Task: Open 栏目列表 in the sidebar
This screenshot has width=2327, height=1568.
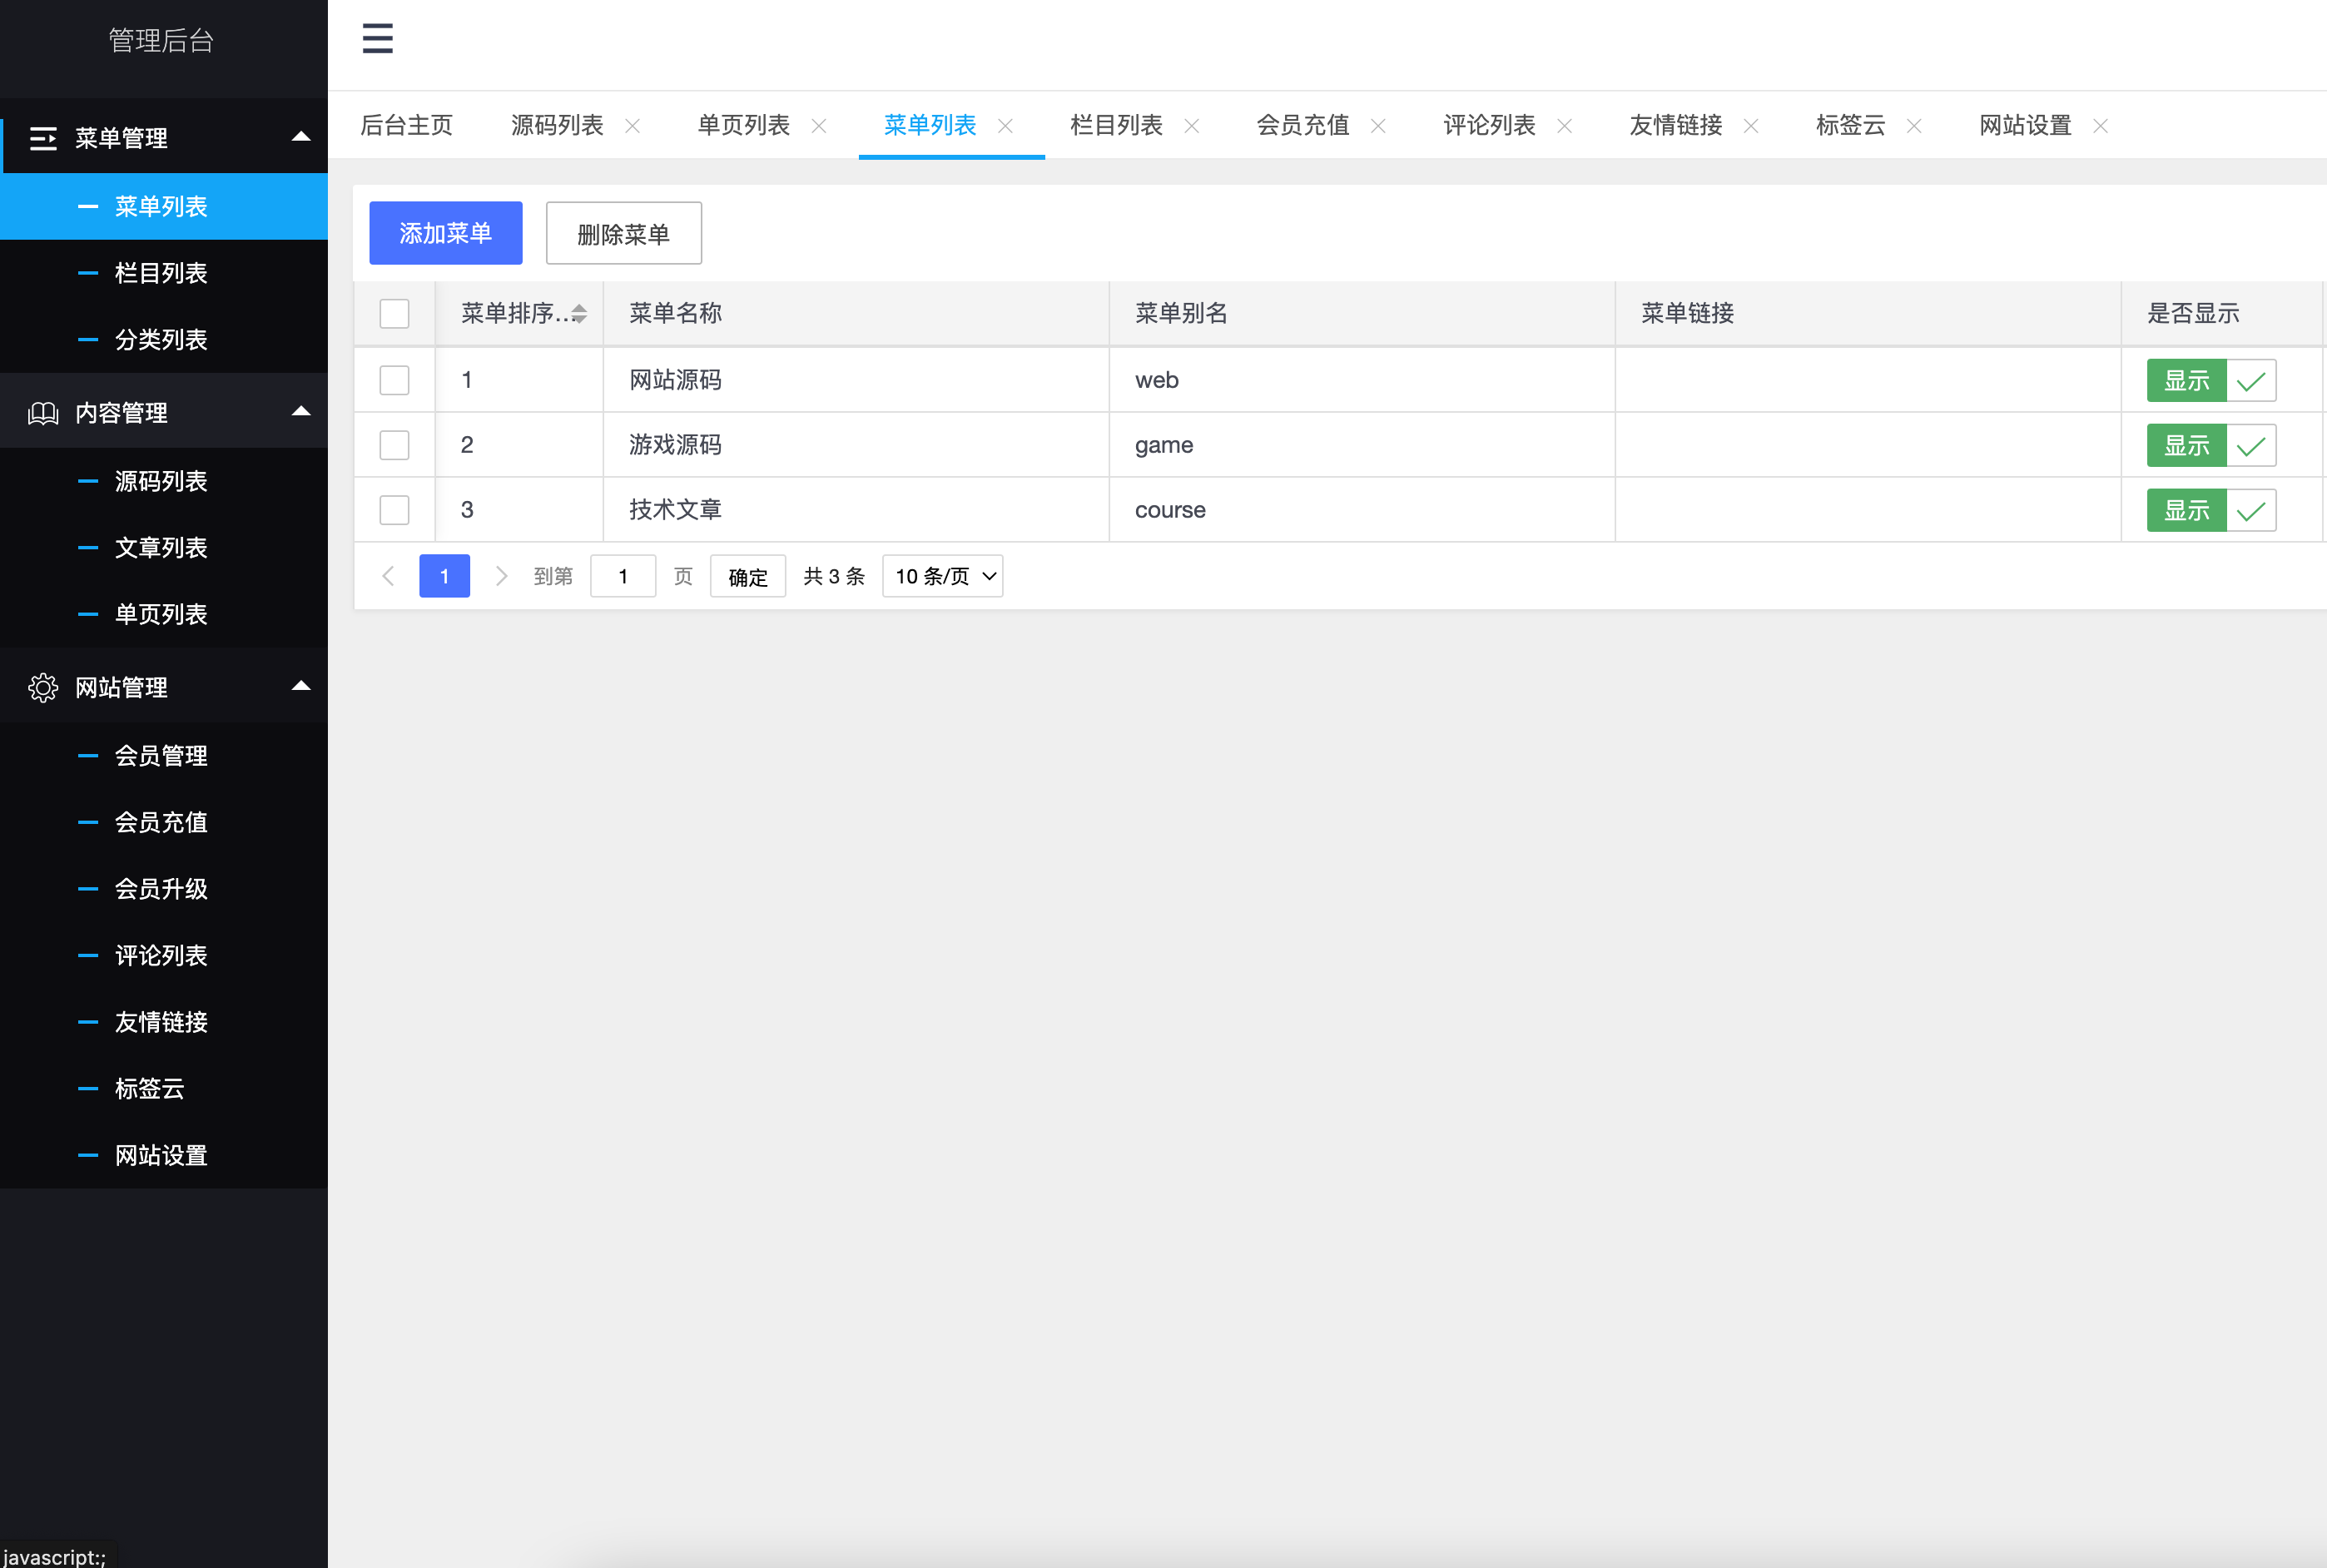Action: (x=164, y=273)
